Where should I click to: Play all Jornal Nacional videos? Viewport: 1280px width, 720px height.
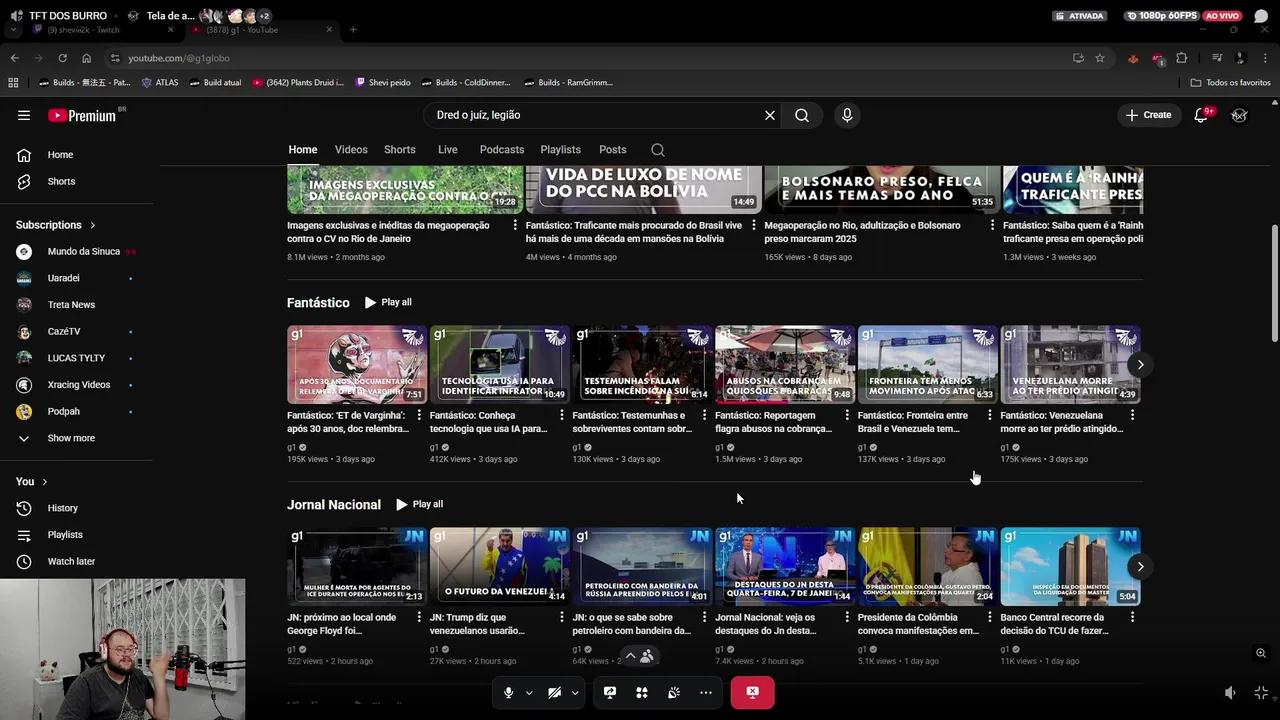click(x=419, y=504)
